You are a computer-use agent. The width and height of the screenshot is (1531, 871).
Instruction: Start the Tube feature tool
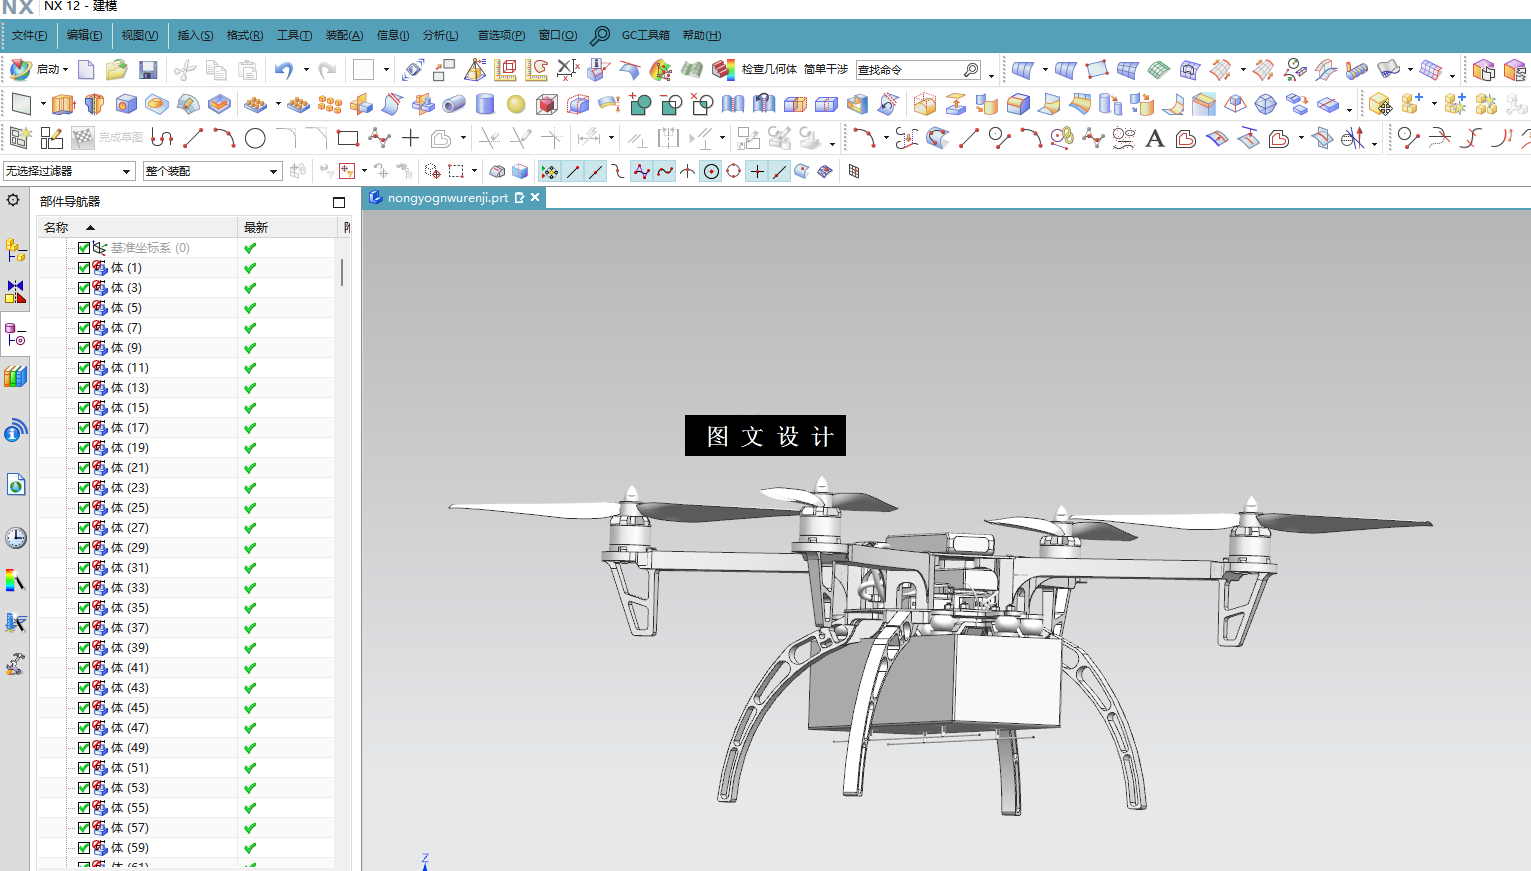tap(454, 104)
